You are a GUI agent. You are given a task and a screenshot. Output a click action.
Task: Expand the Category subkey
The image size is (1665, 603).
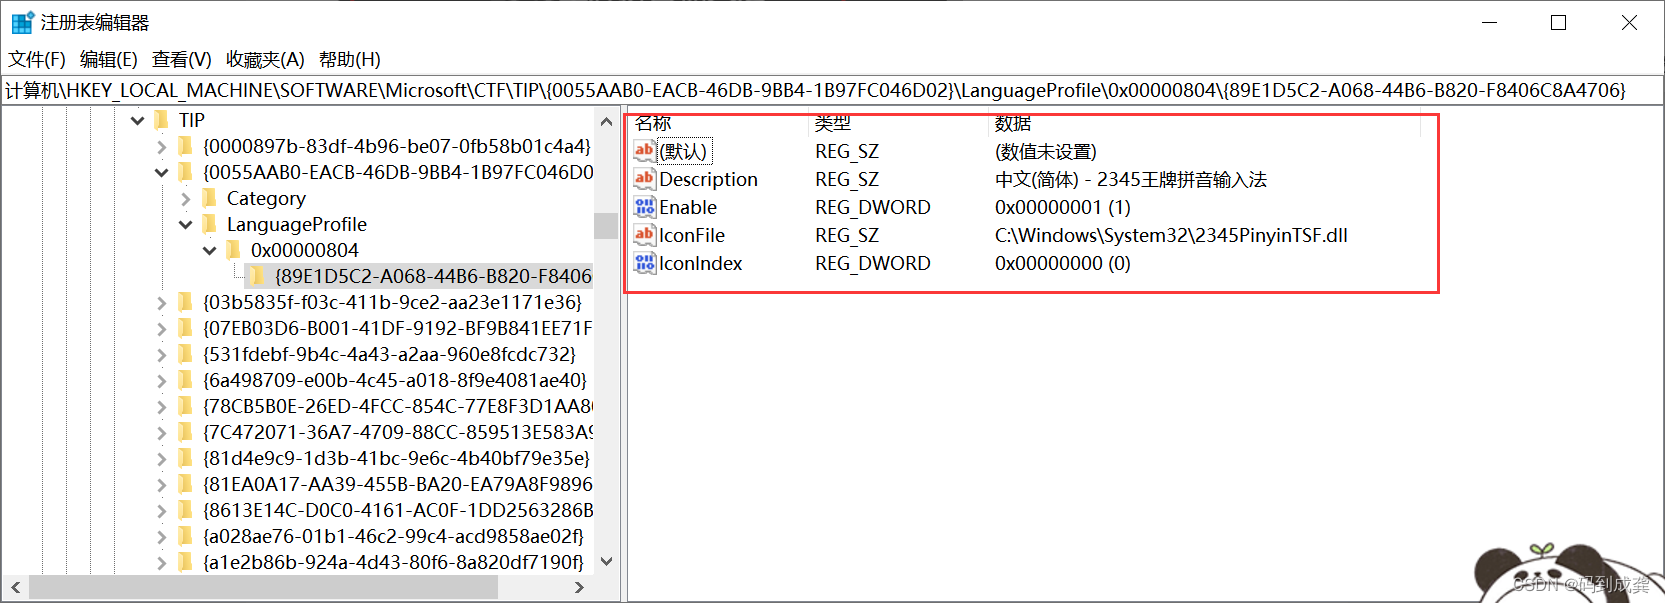coord(186,199)
